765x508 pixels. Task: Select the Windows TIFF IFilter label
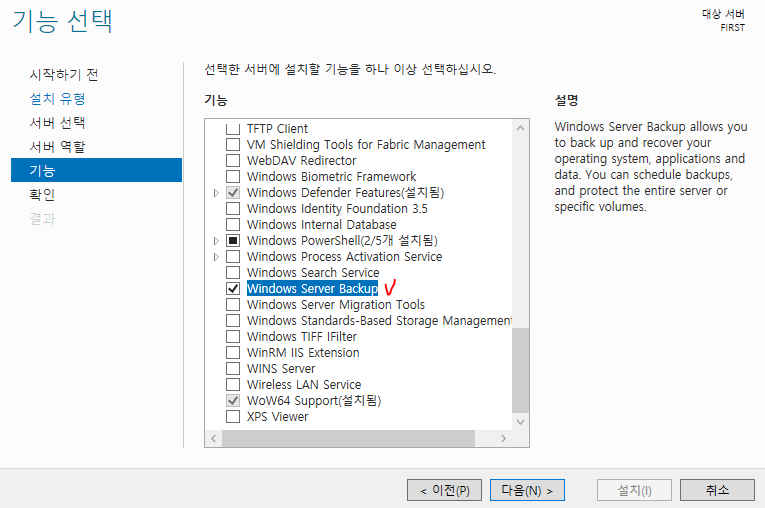[302, 336]
